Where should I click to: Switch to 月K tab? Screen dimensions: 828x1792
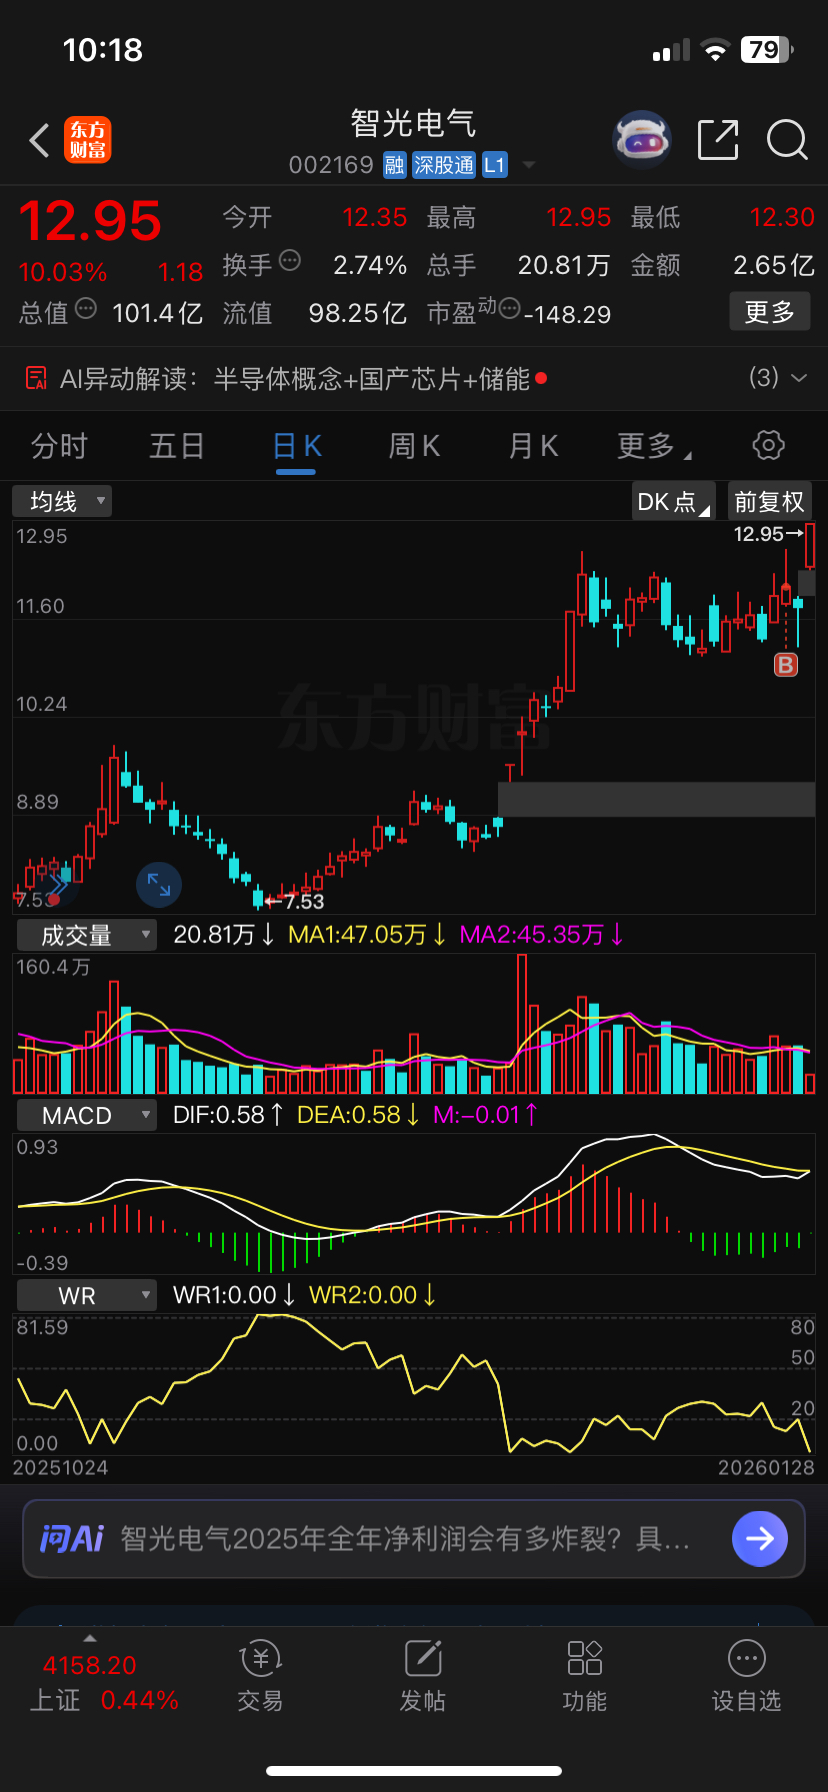pyautogui.click(x=533, y=446)
